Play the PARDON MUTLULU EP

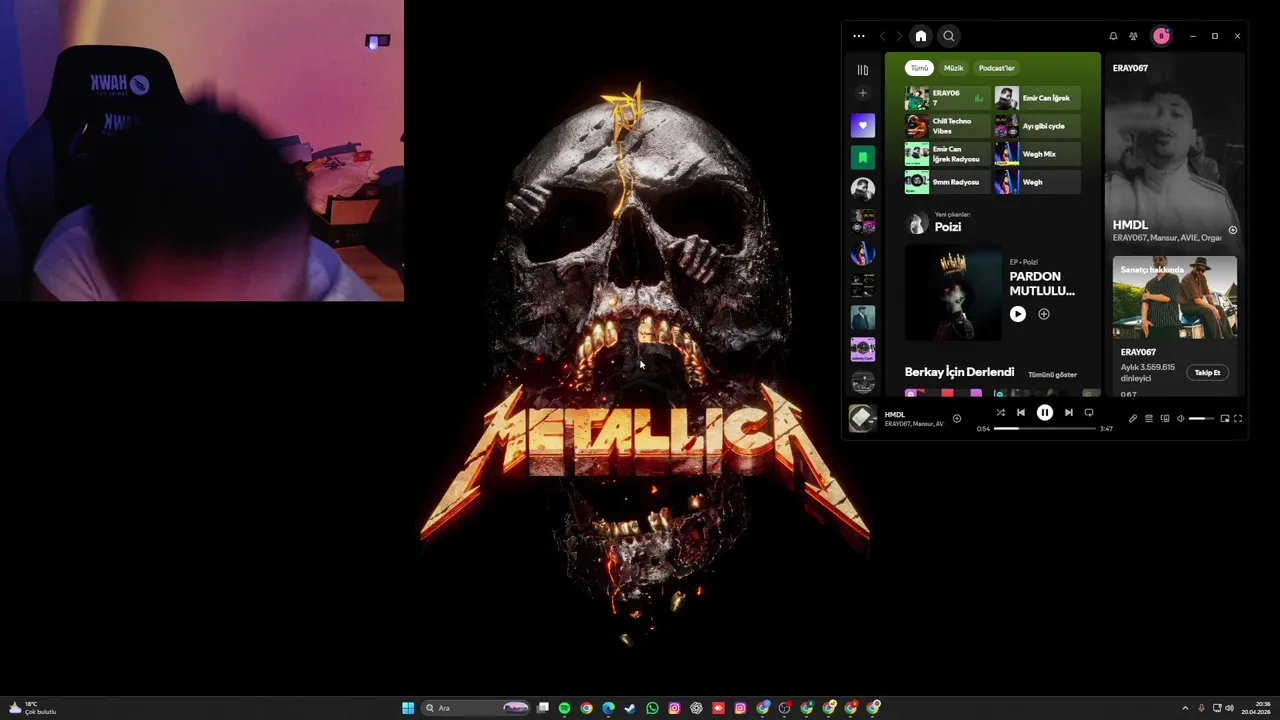point(1017,314)
